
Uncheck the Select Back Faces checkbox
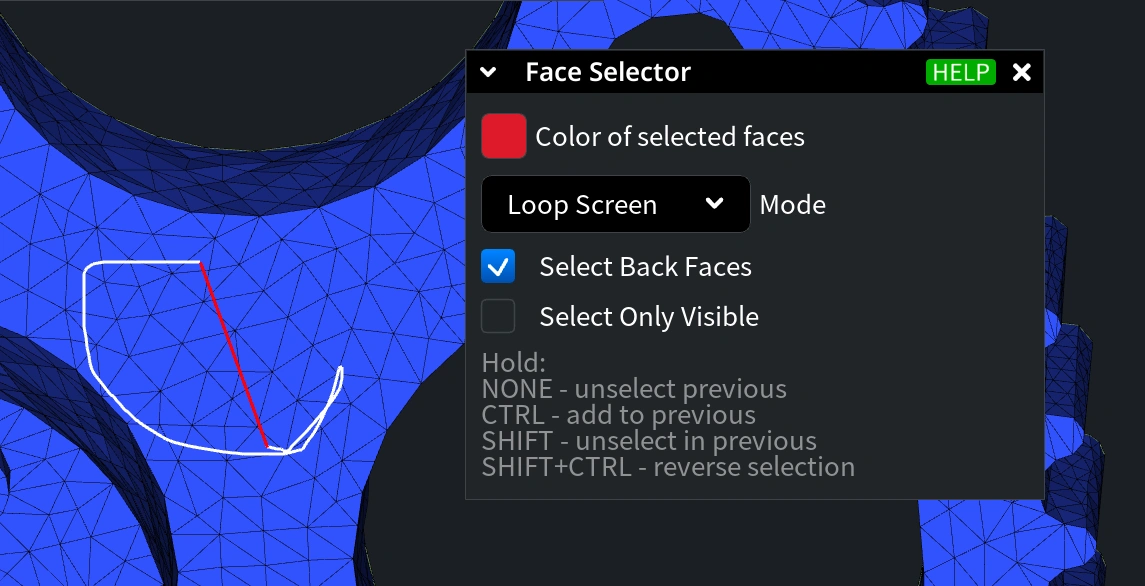point(498,267)
